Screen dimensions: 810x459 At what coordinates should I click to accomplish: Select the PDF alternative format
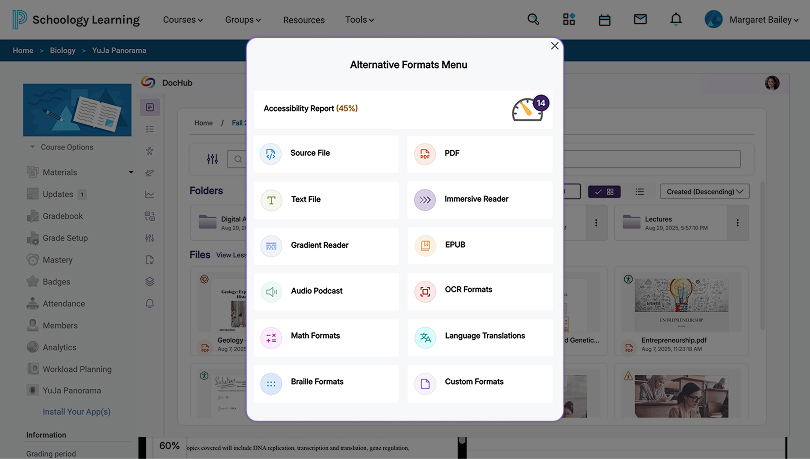coord(480,153)
